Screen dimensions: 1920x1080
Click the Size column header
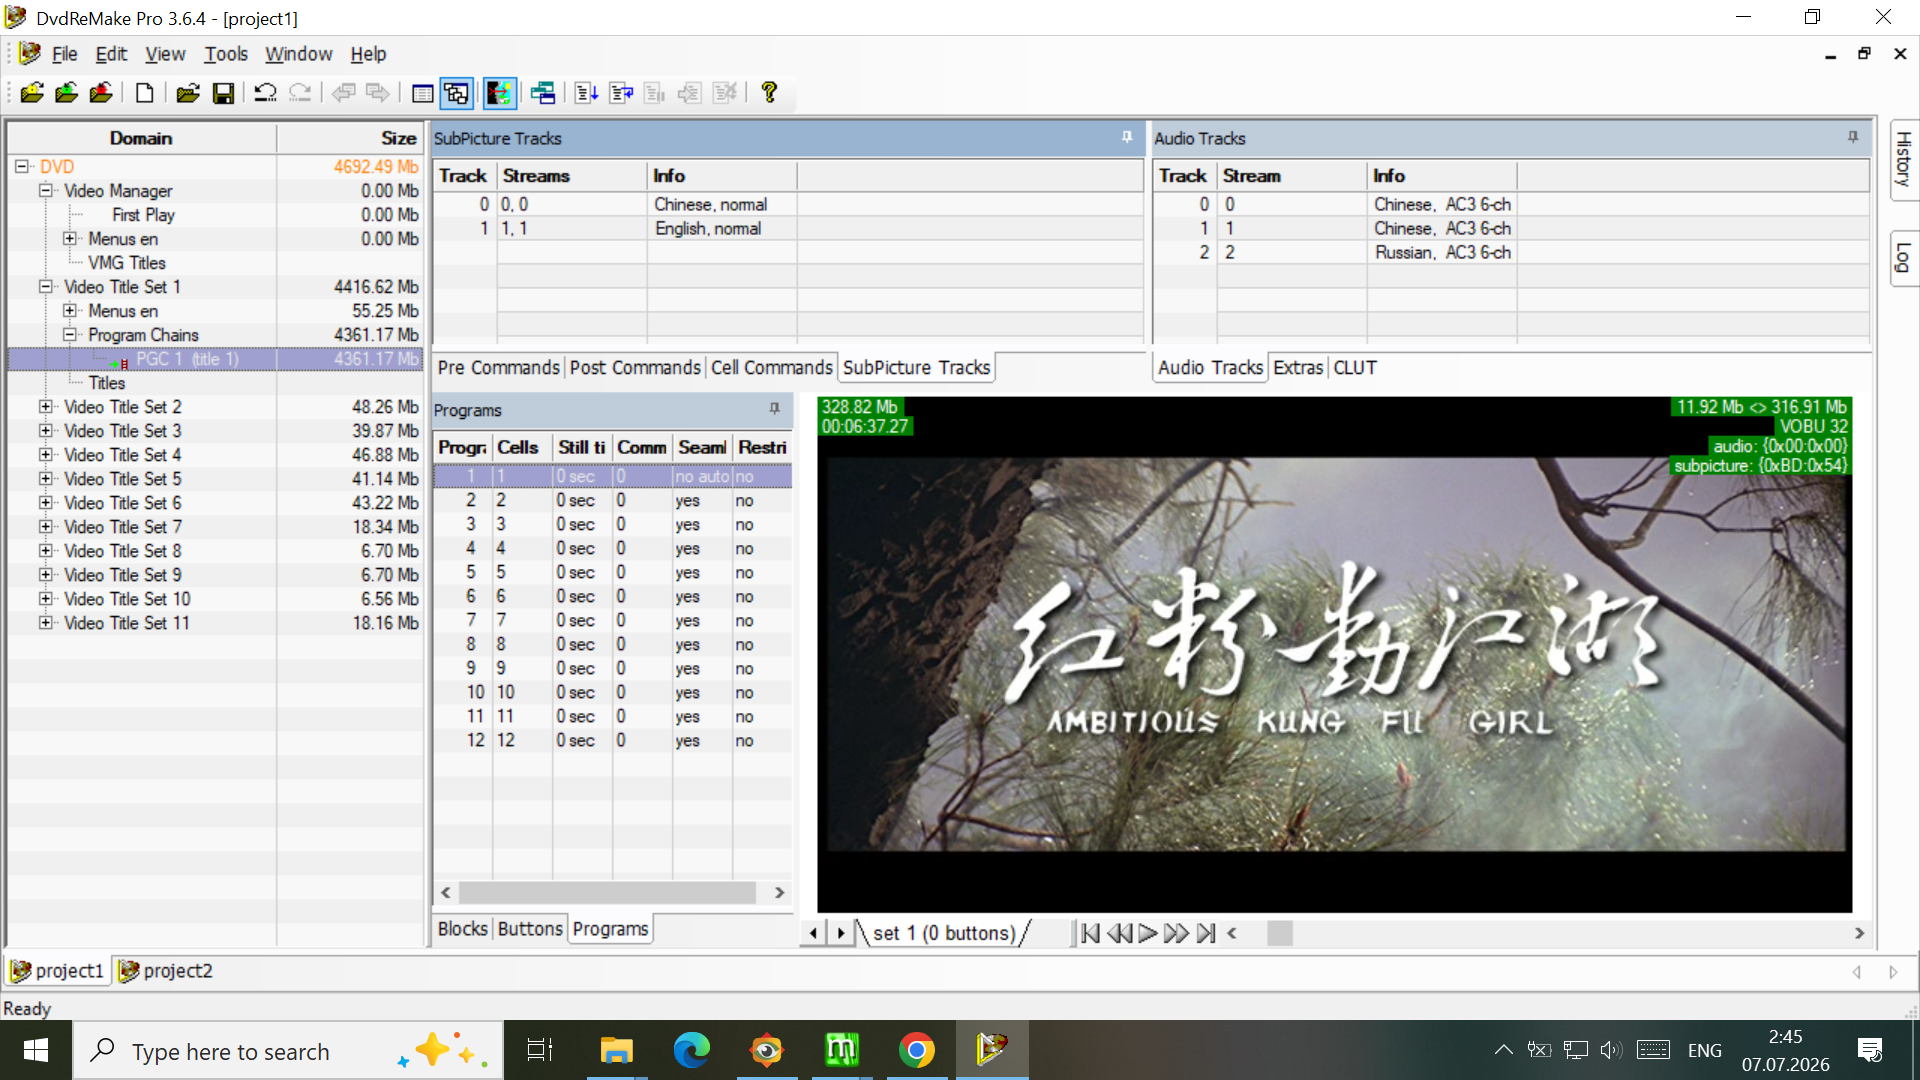350,138
